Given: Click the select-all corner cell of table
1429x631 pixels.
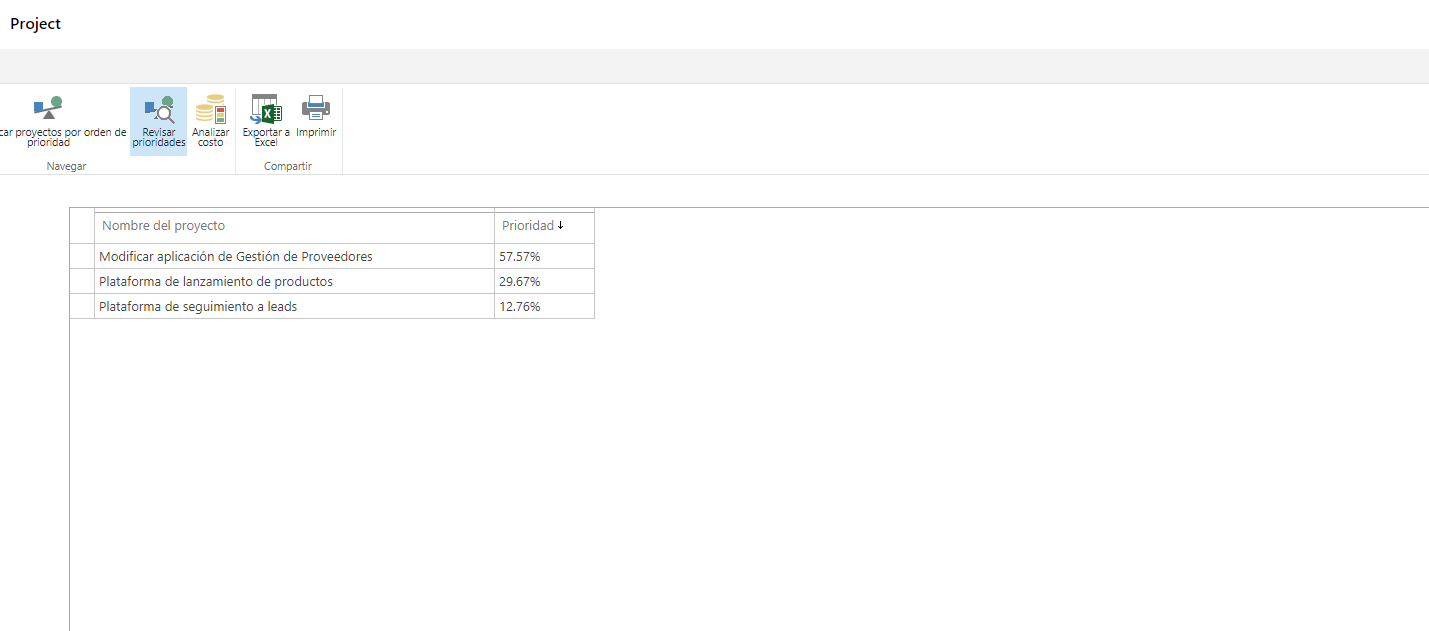Looking at the screenshot, I should click(82, 226).
